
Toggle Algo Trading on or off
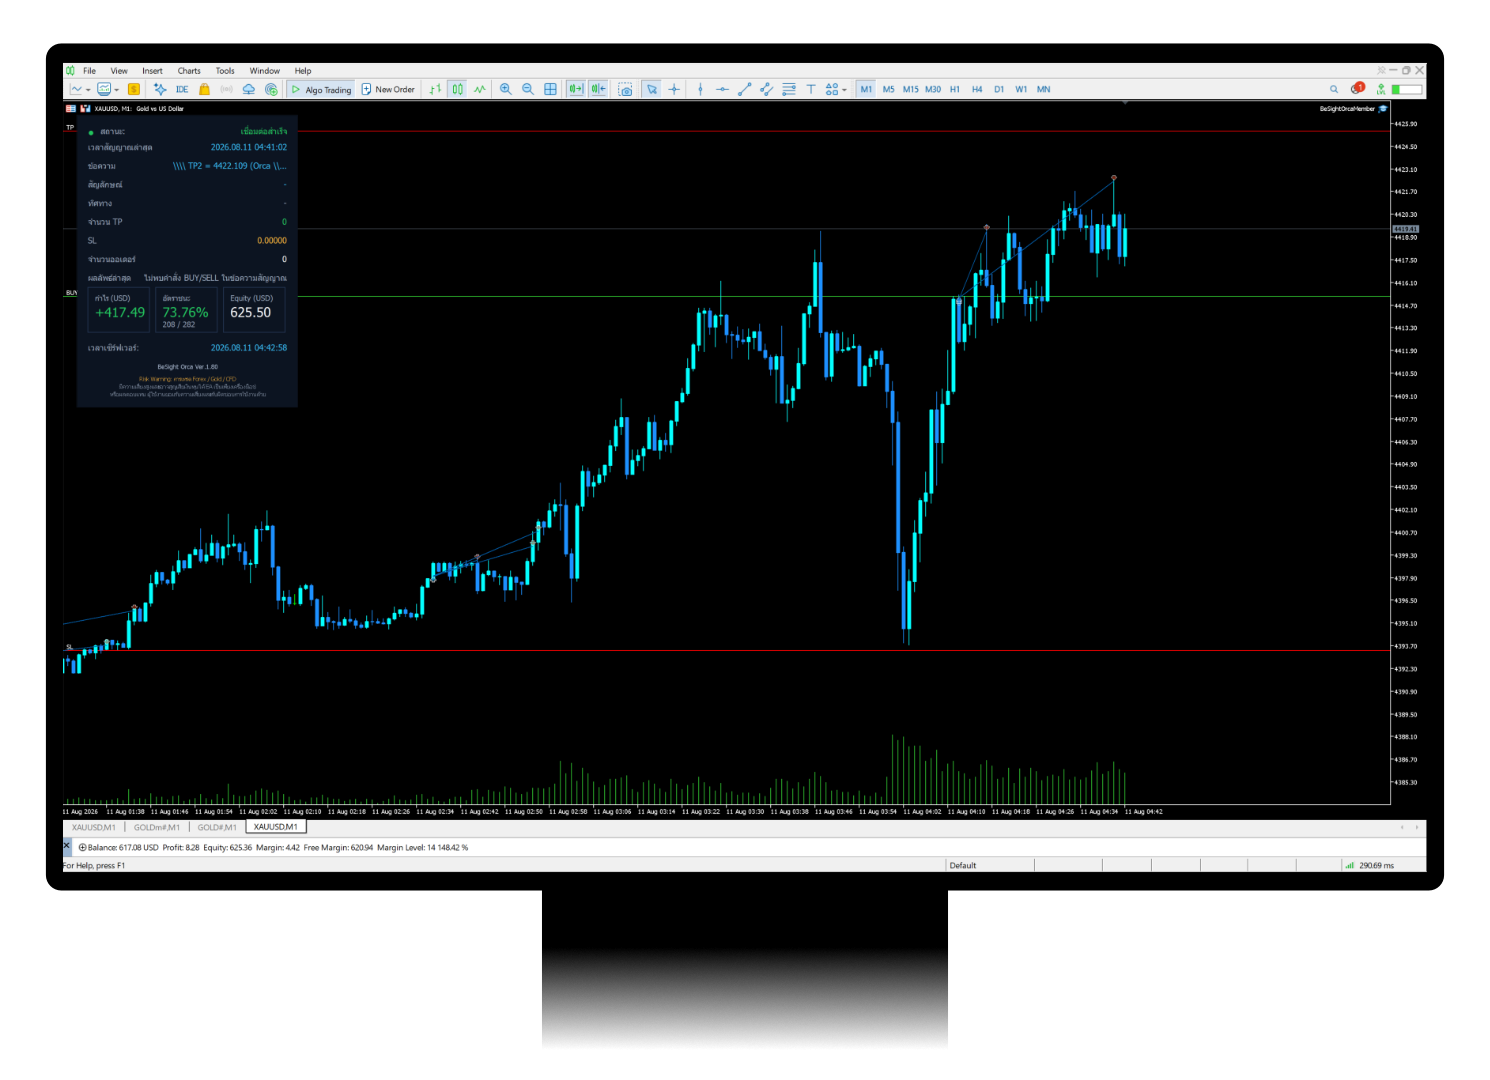(322, 89)
